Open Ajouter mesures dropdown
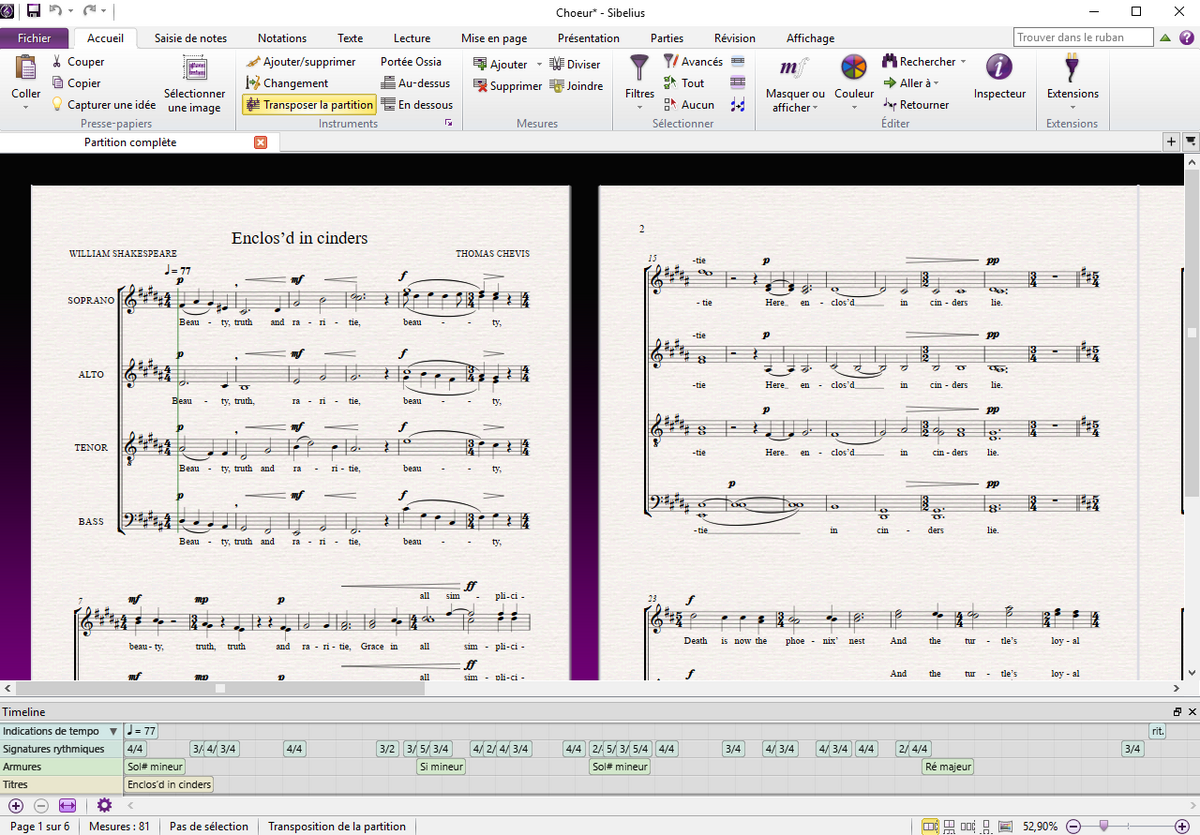This screenshot has height=835, width=1200. point(539,65)
